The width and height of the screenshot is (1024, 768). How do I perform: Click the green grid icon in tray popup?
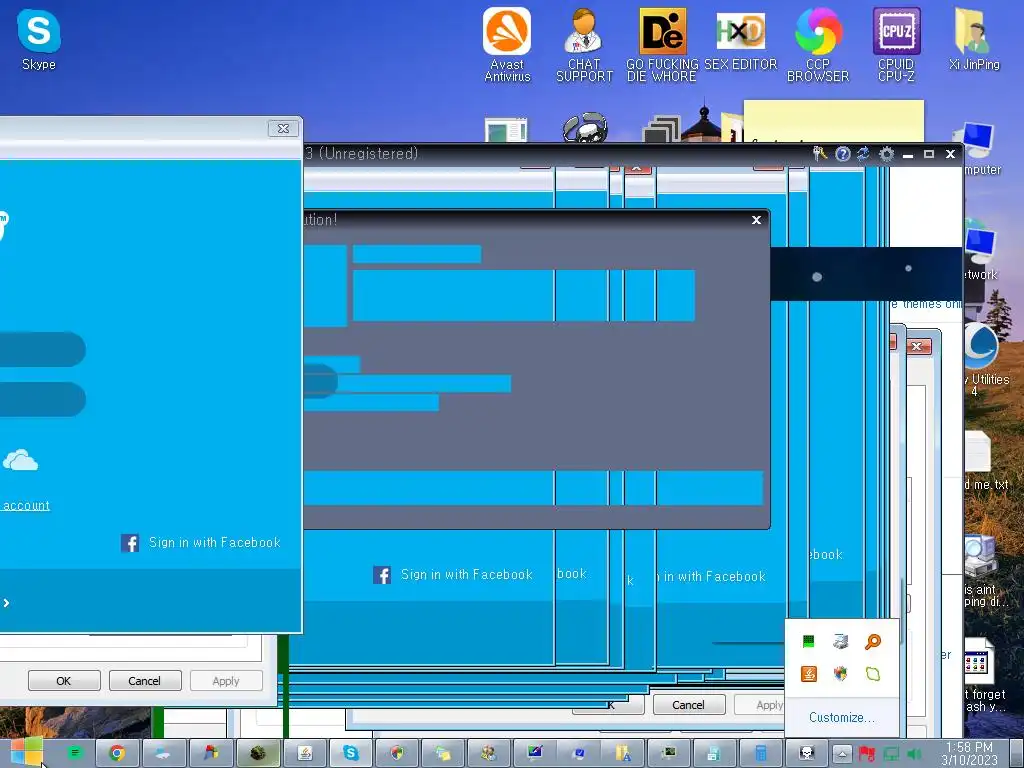coord(808,641)
